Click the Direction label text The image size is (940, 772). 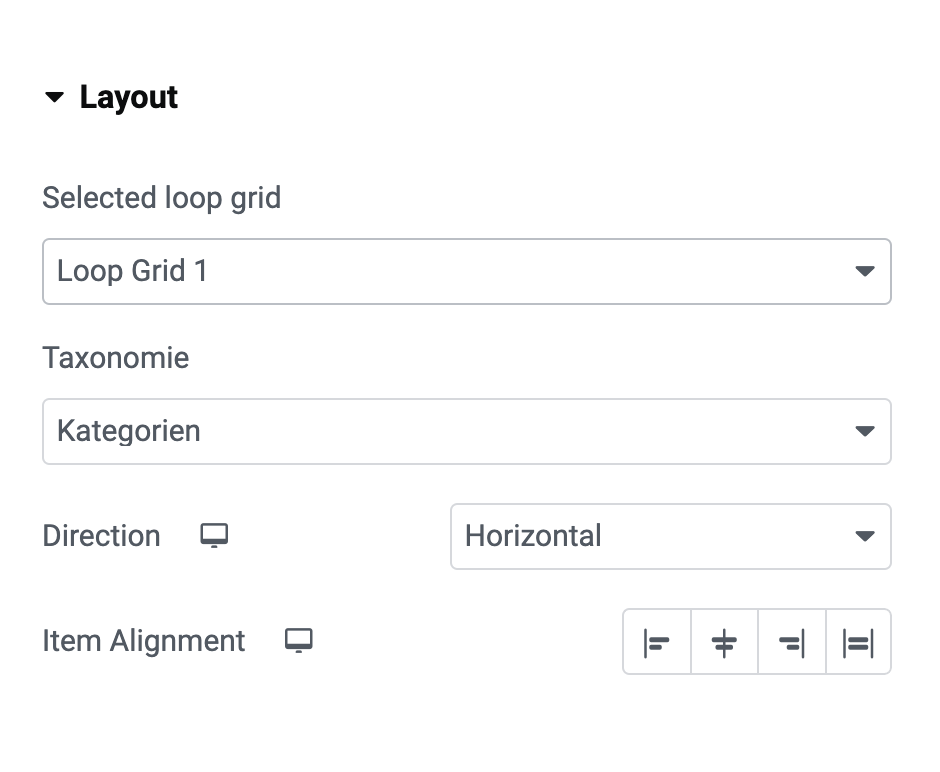pos(101,536)
